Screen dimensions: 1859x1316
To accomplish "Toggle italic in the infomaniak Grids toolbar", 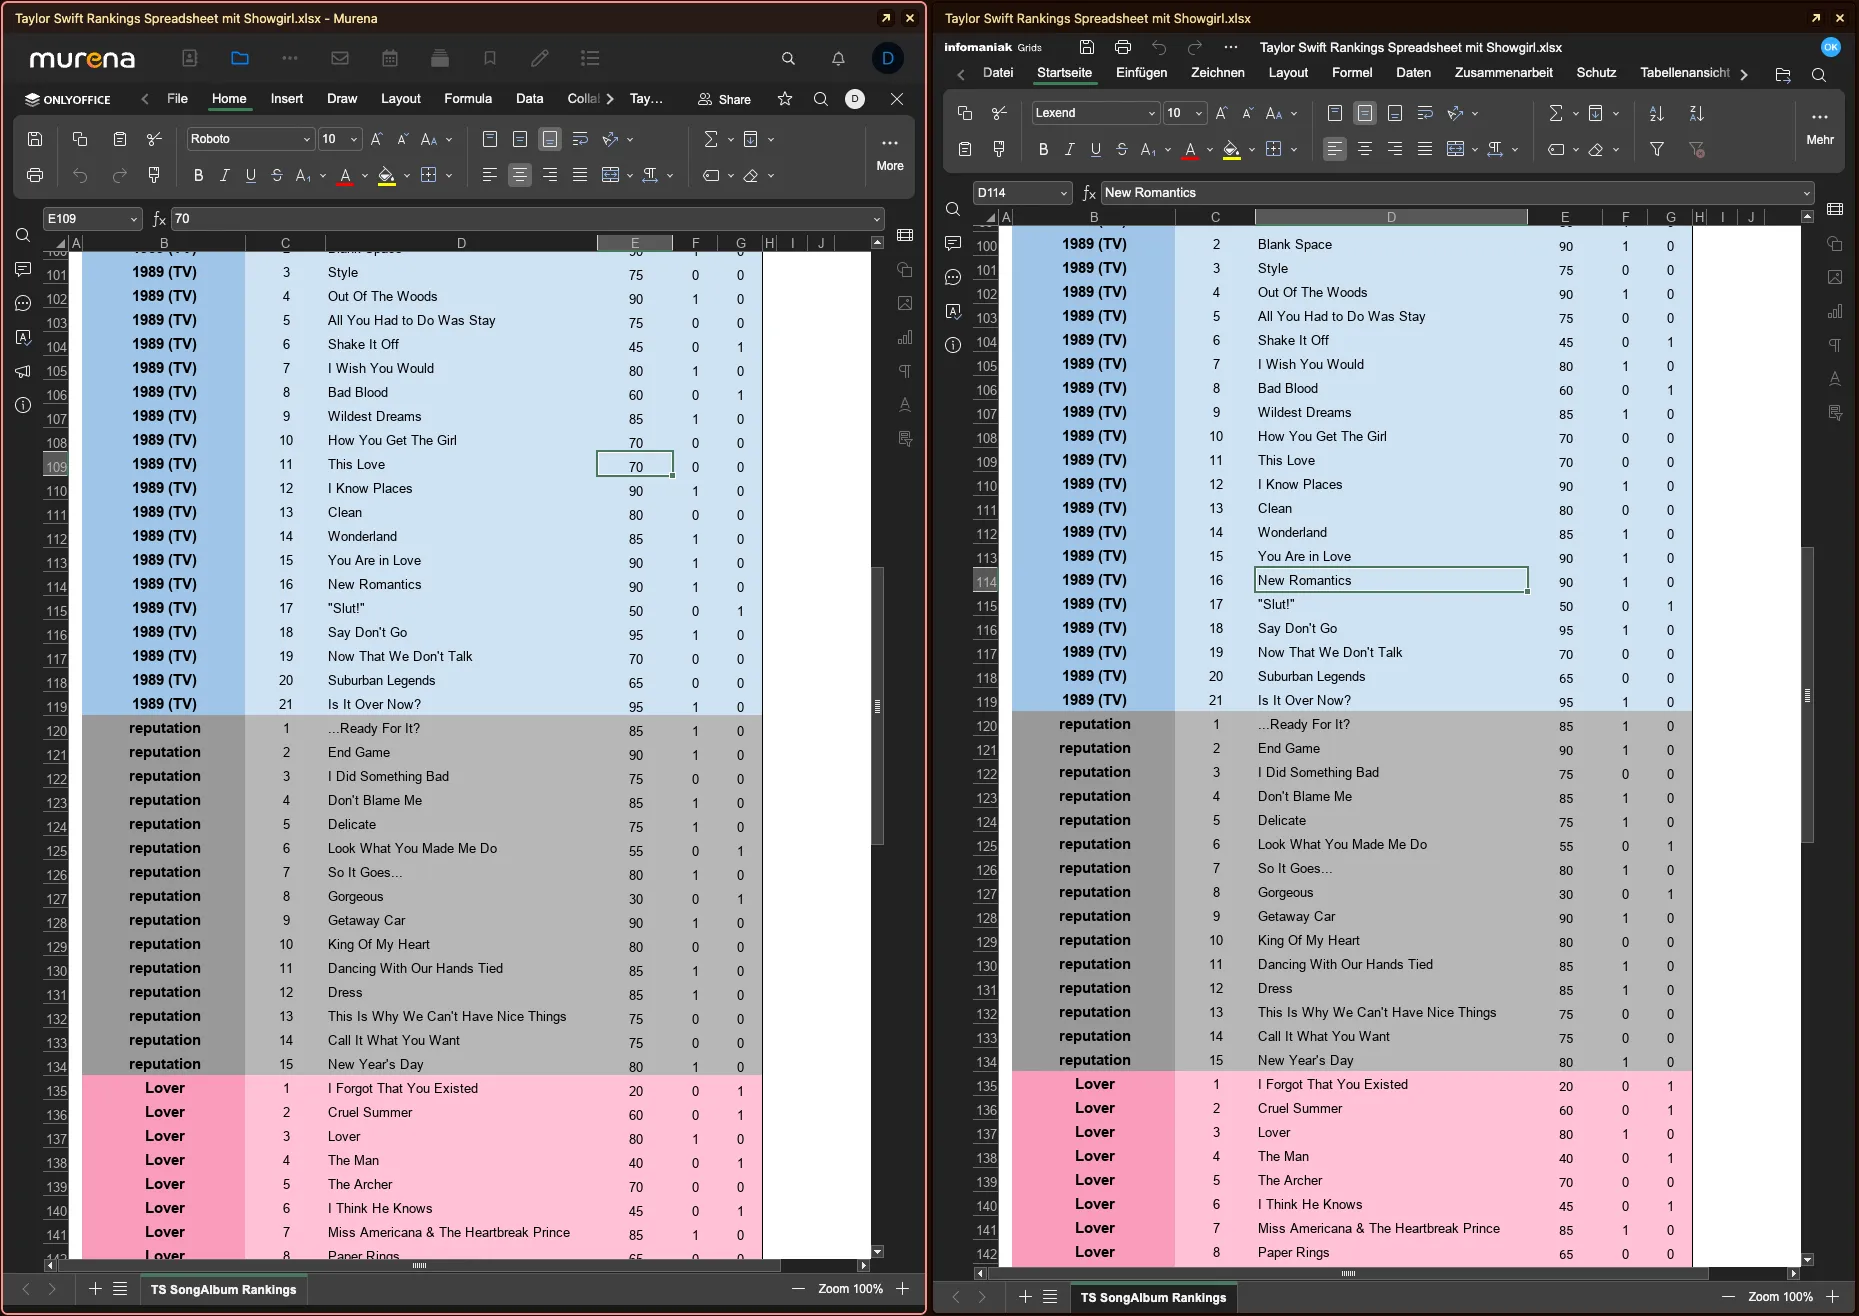I will [1069, 150].
